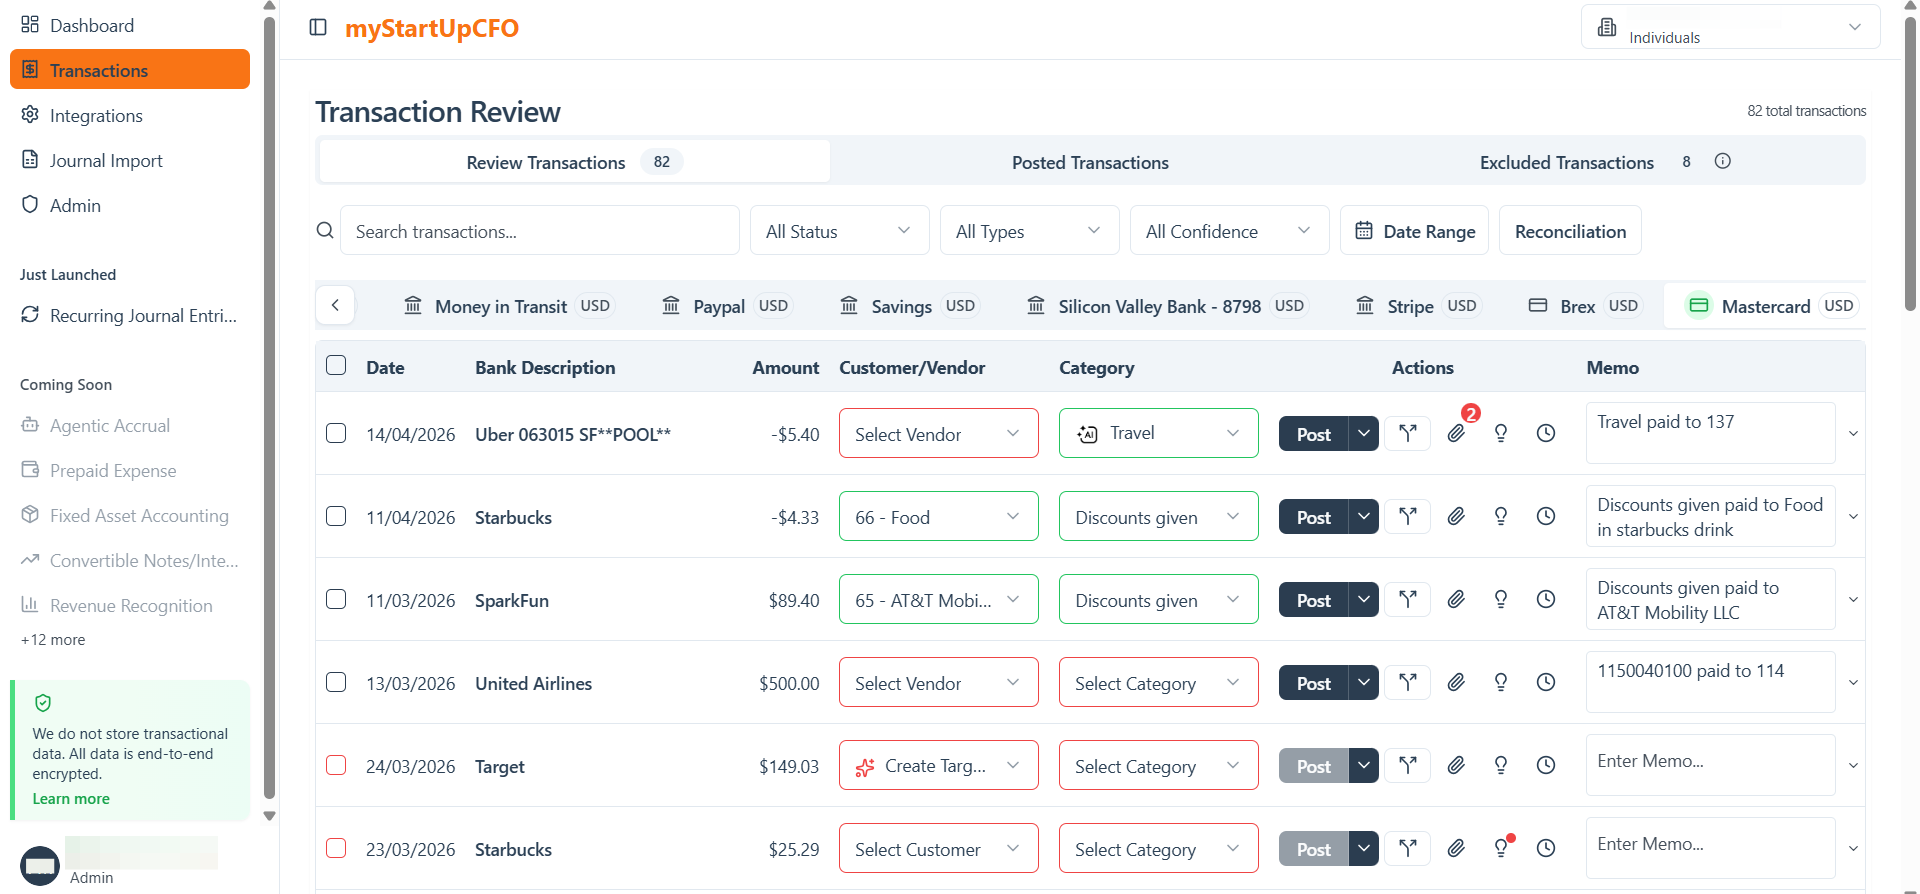
Task: Expand the Target row memo chevron
Action: [x=1853, y=766]
